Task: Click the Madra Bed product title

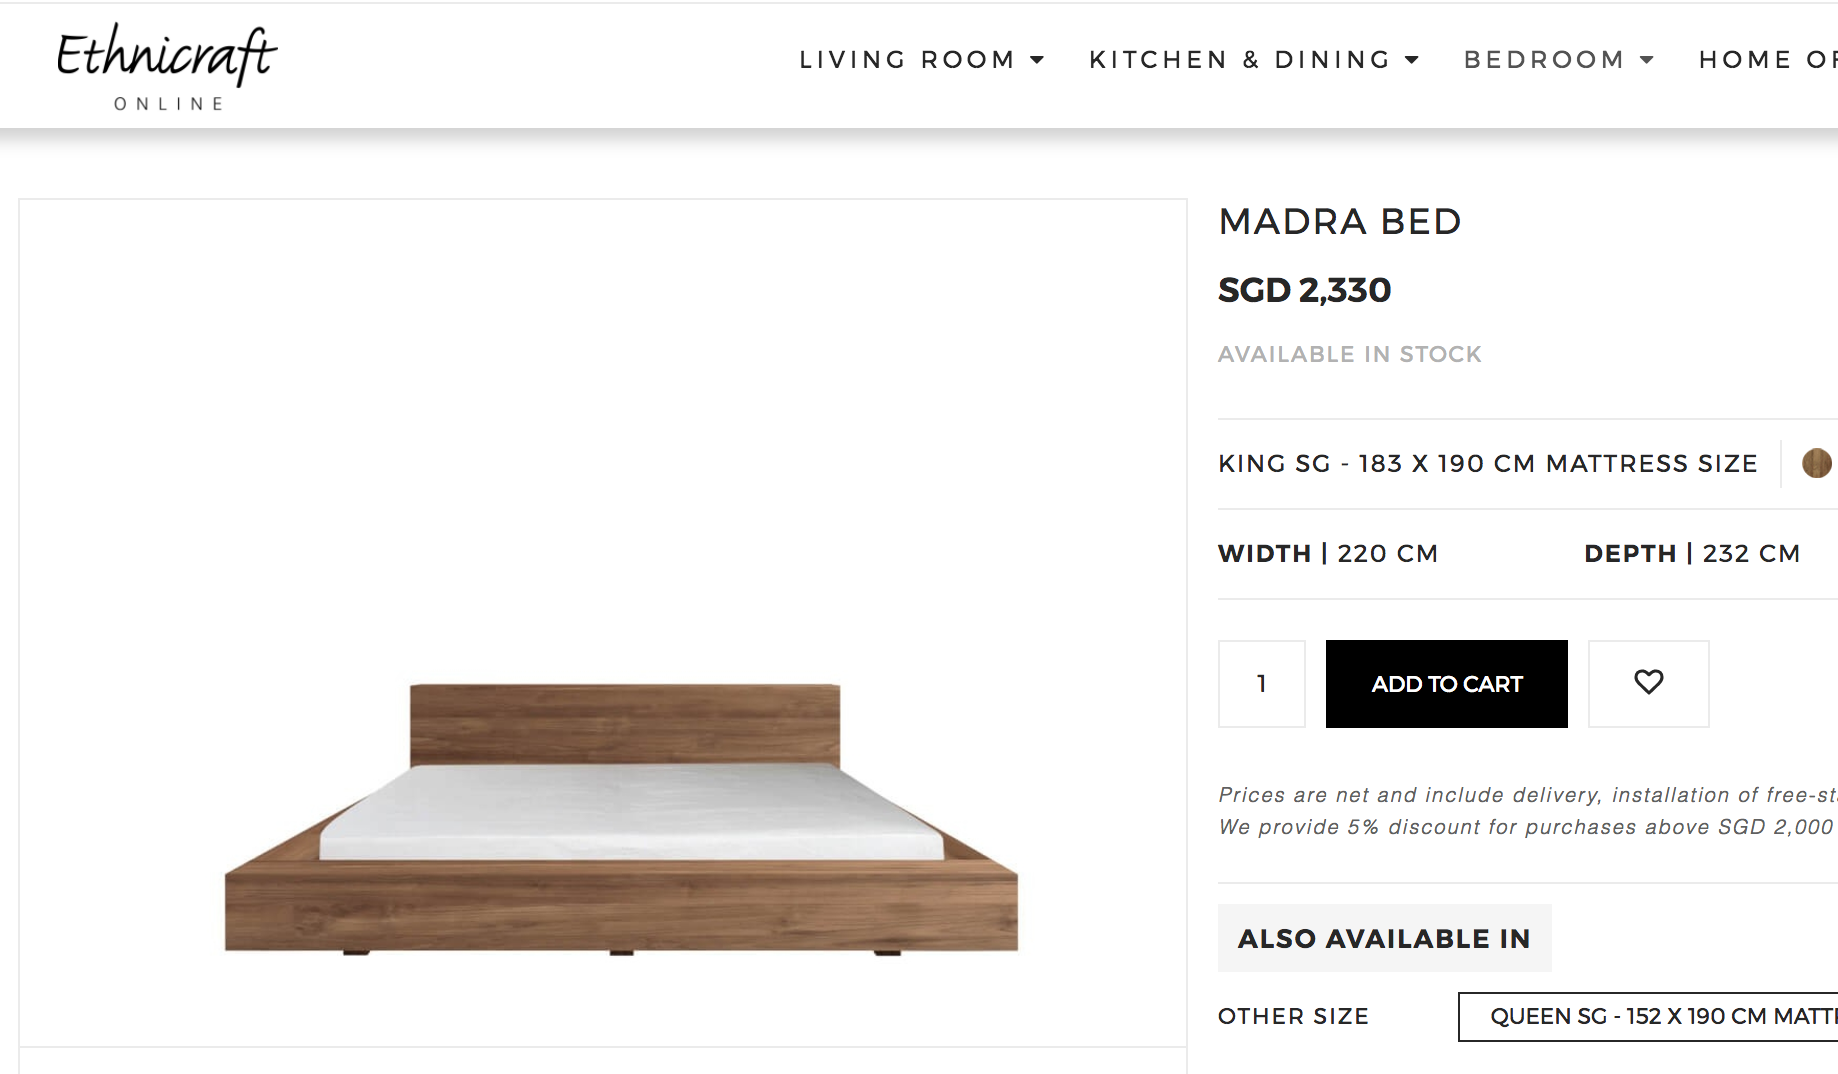Action: tap(1340, 221)
